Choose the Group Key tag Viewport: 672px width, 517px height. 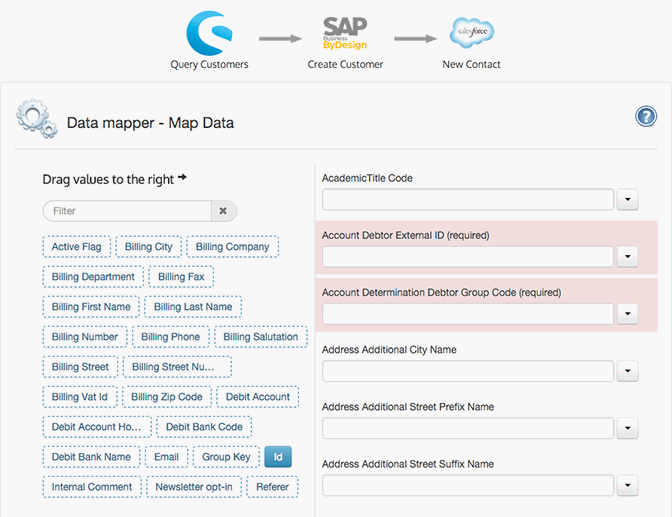tap(226, 457)
